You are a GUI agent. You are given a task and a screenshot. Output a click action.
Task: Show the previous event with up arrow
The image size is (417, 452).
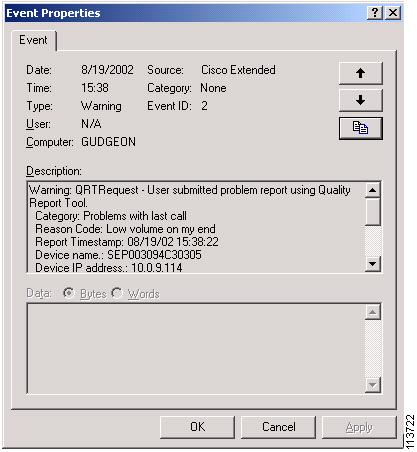(x=360, y=73)
